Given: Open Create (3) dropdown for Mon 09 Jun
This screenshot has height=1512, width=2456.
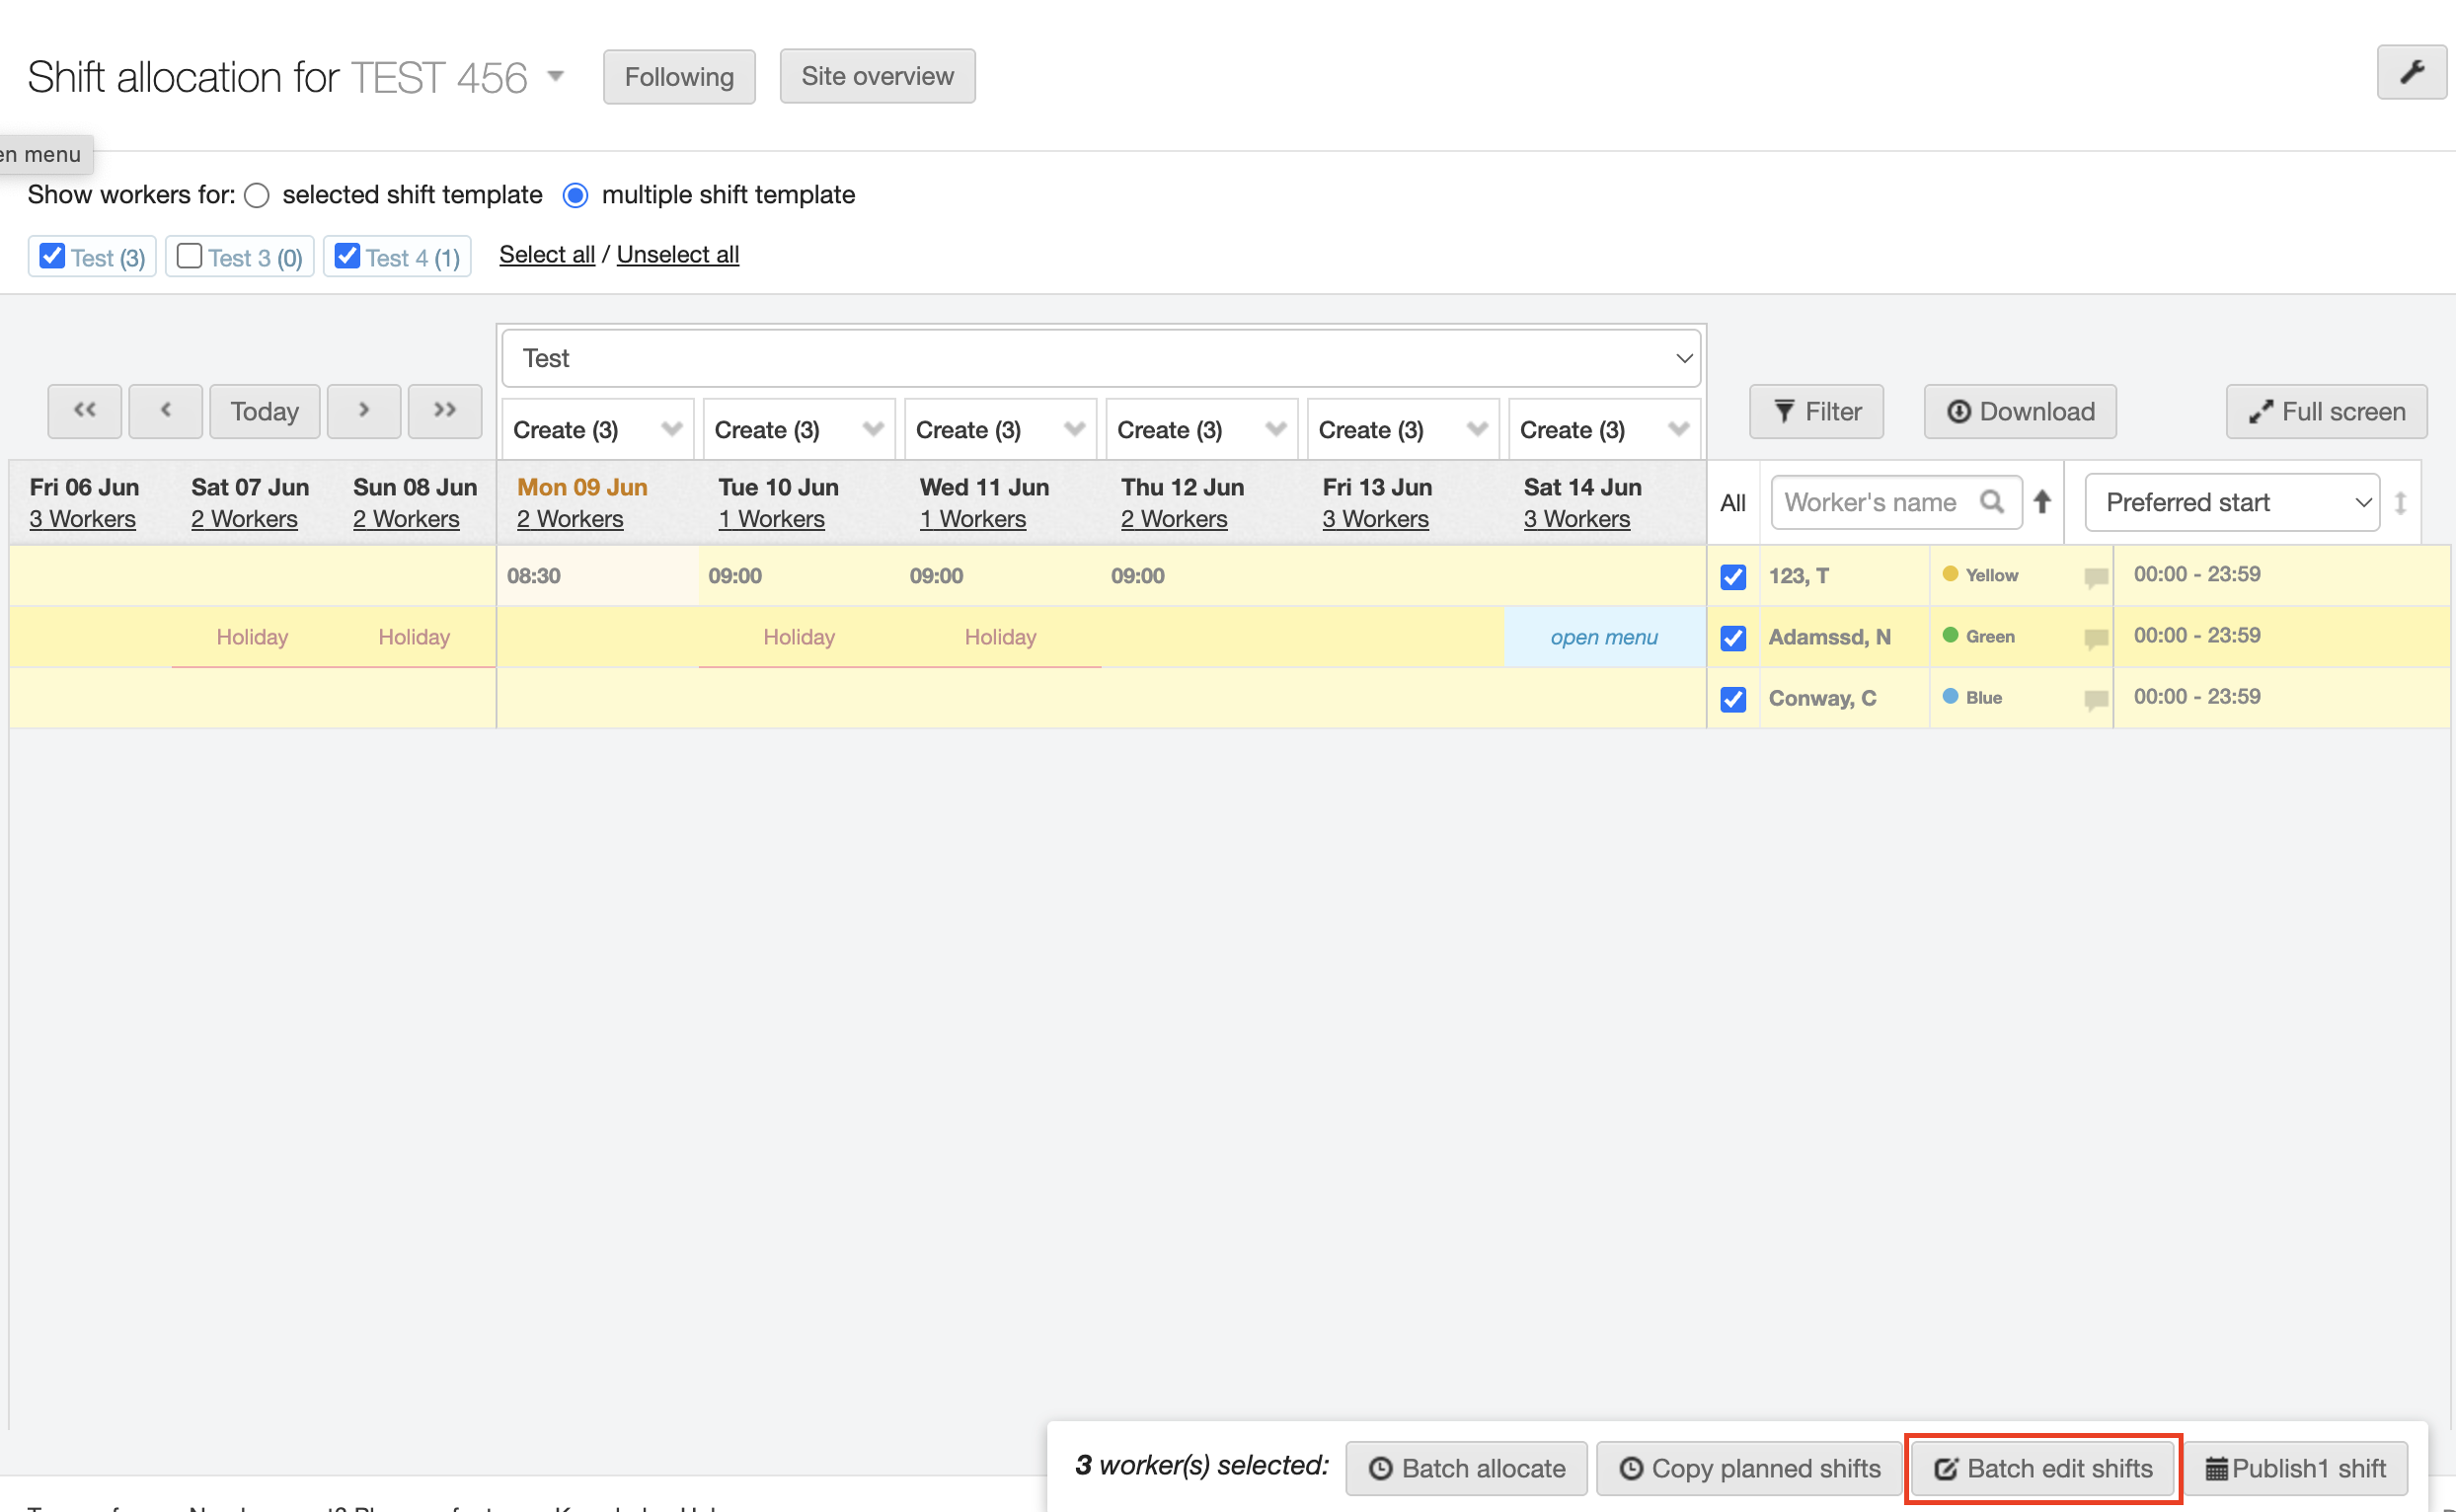Looking at the screenshot, I should click(597, 430).
